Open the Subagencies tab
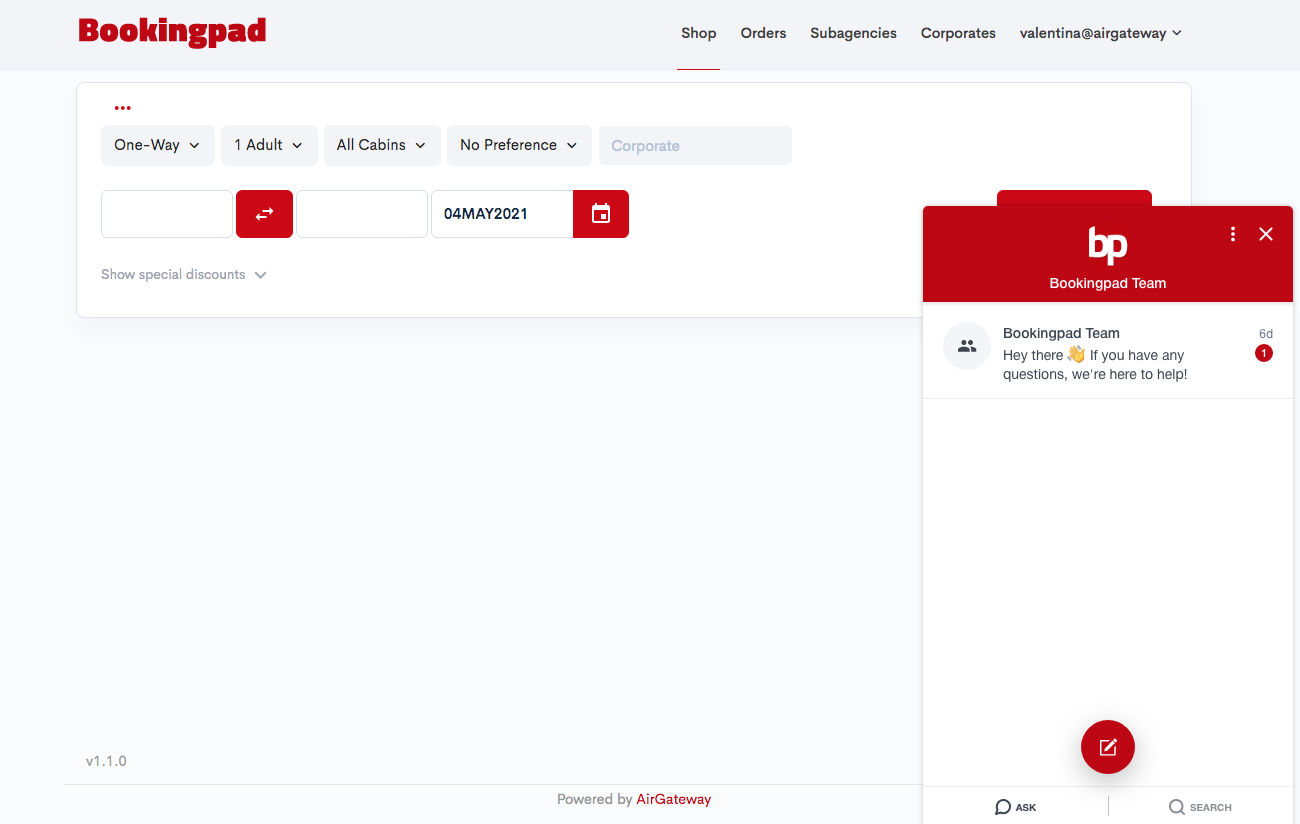Screen dimensions: 1300x824 pos(853,33)
